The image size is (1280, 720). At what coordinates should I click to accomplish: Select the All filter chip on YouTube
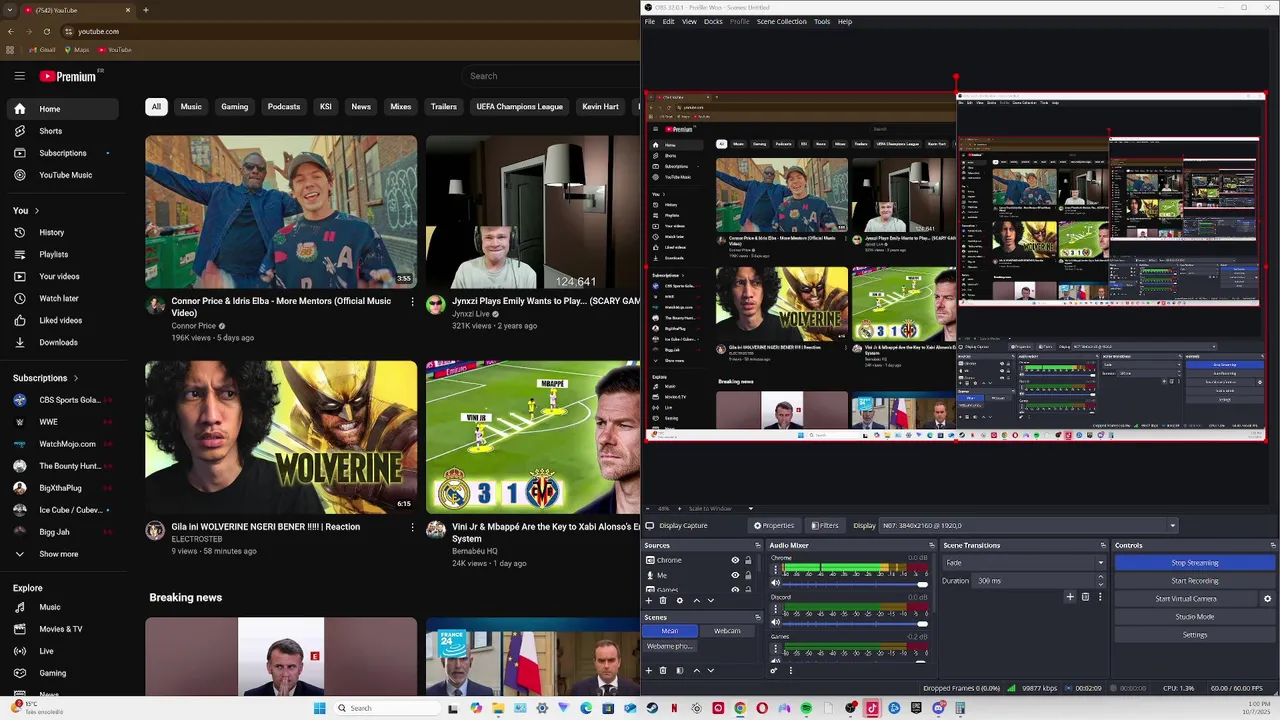point(156,106)
